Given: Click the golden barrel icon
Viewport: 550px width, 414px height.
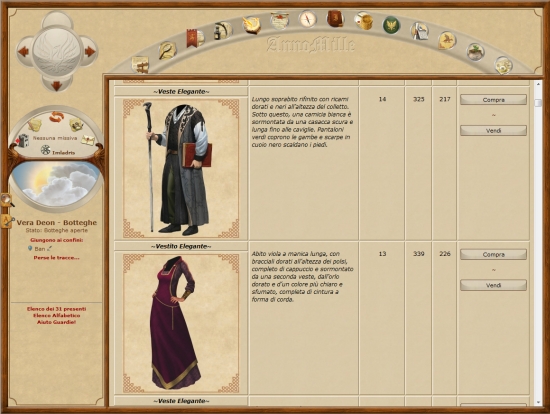Looking at the screenshot, I should pos(363,21).
